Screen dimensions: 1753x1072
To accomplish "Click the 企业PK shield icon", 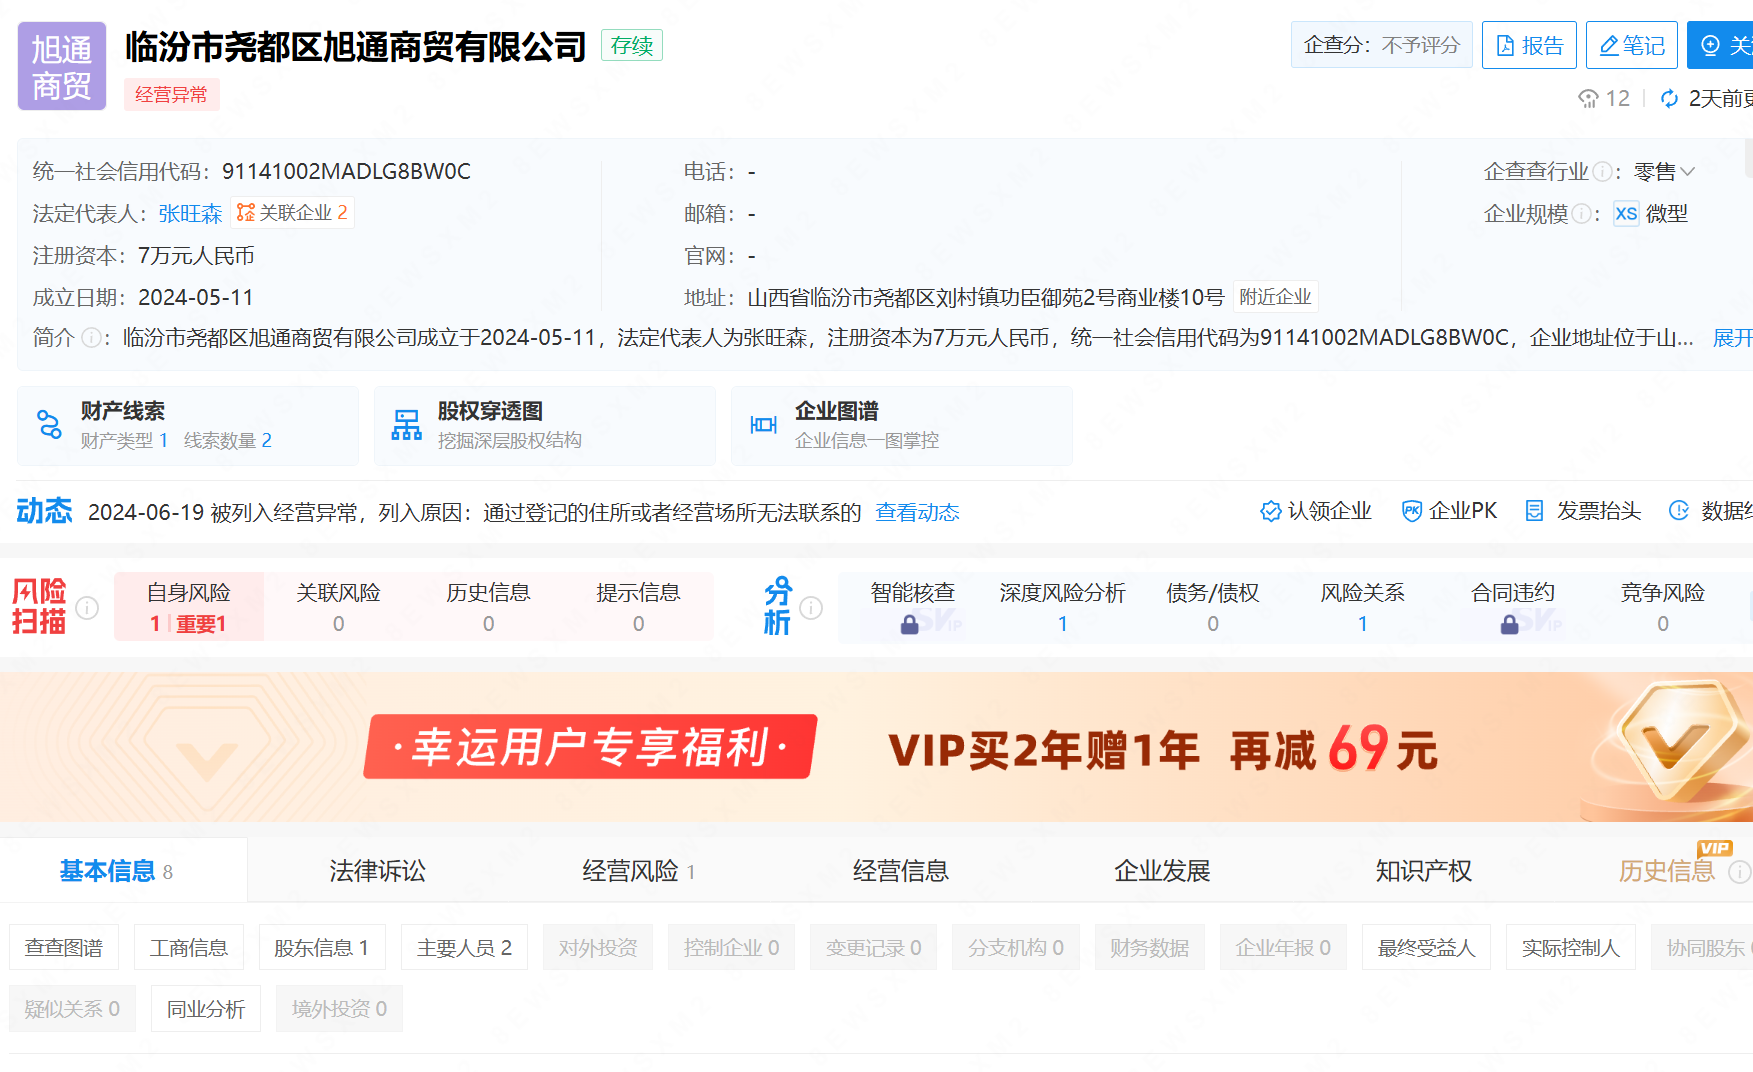I will click(1411, 512).
